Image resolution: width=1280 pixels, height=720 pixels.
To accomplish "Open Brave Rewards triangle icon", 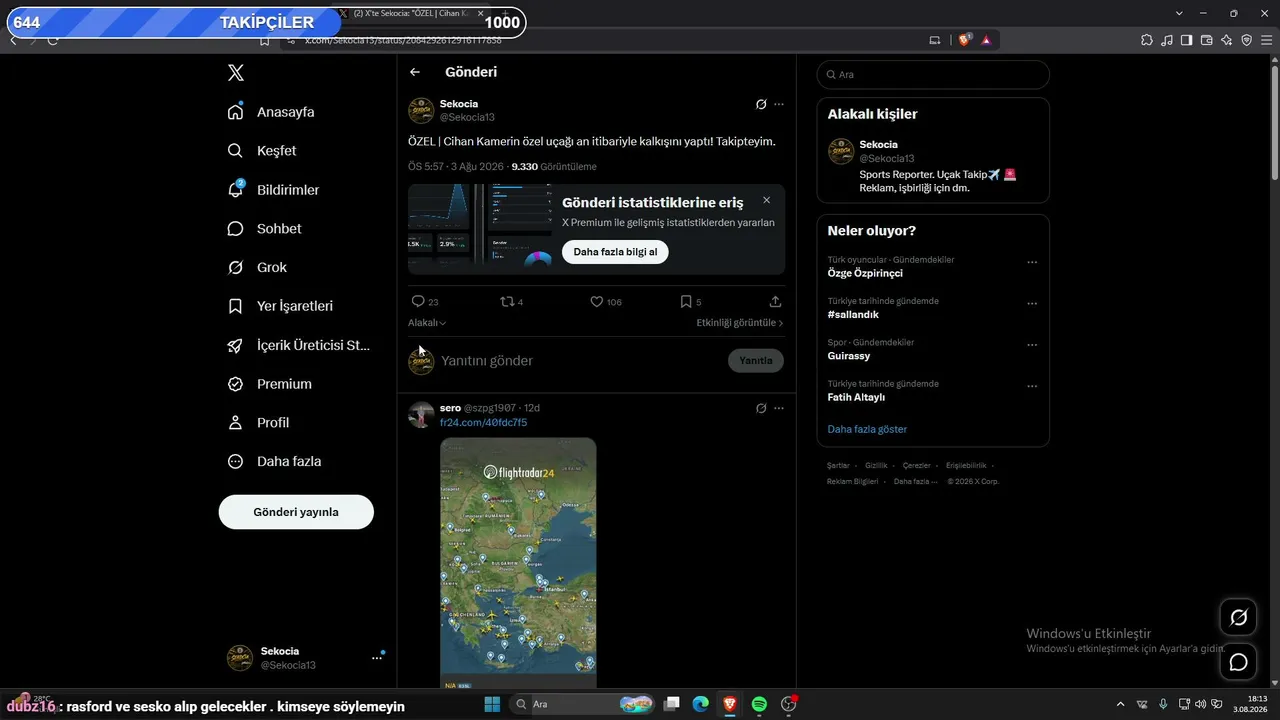I will (x=986, y=40).
